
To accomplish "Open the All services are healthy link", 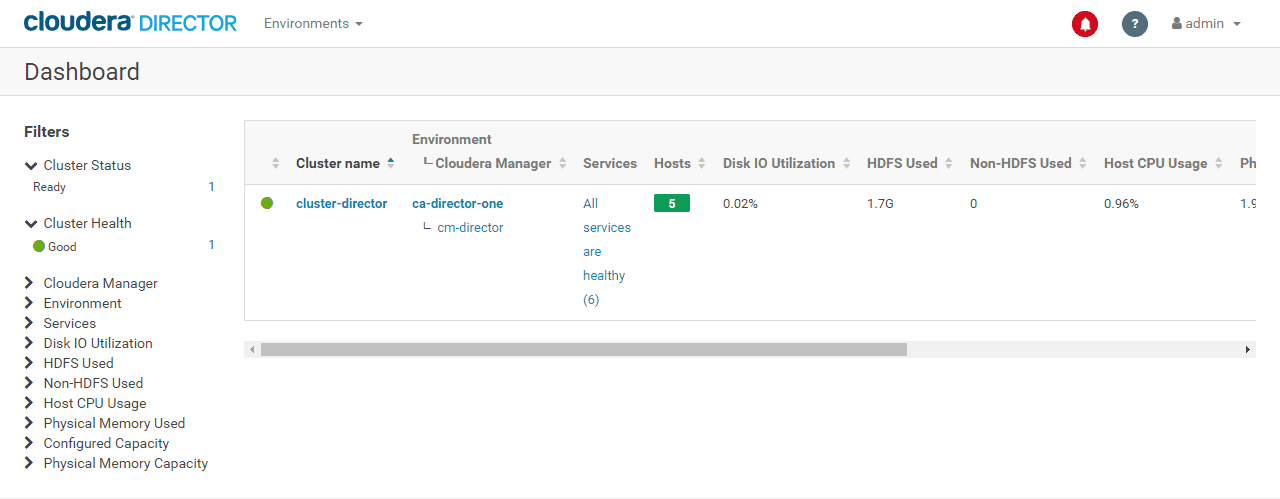I will click(607, 251).
